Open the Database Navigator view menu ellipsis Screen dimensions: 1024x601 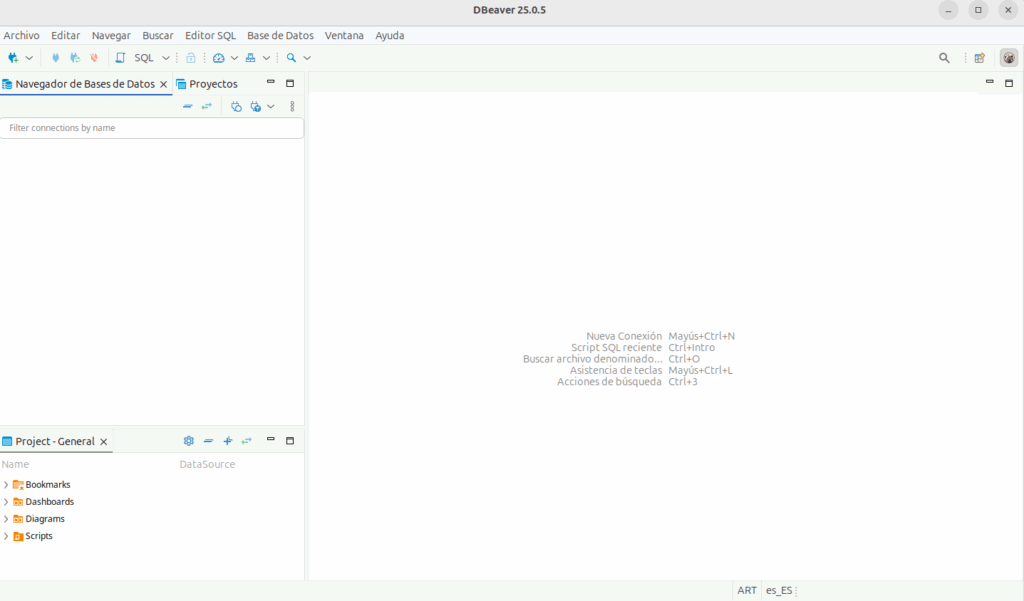pos(291,106)
